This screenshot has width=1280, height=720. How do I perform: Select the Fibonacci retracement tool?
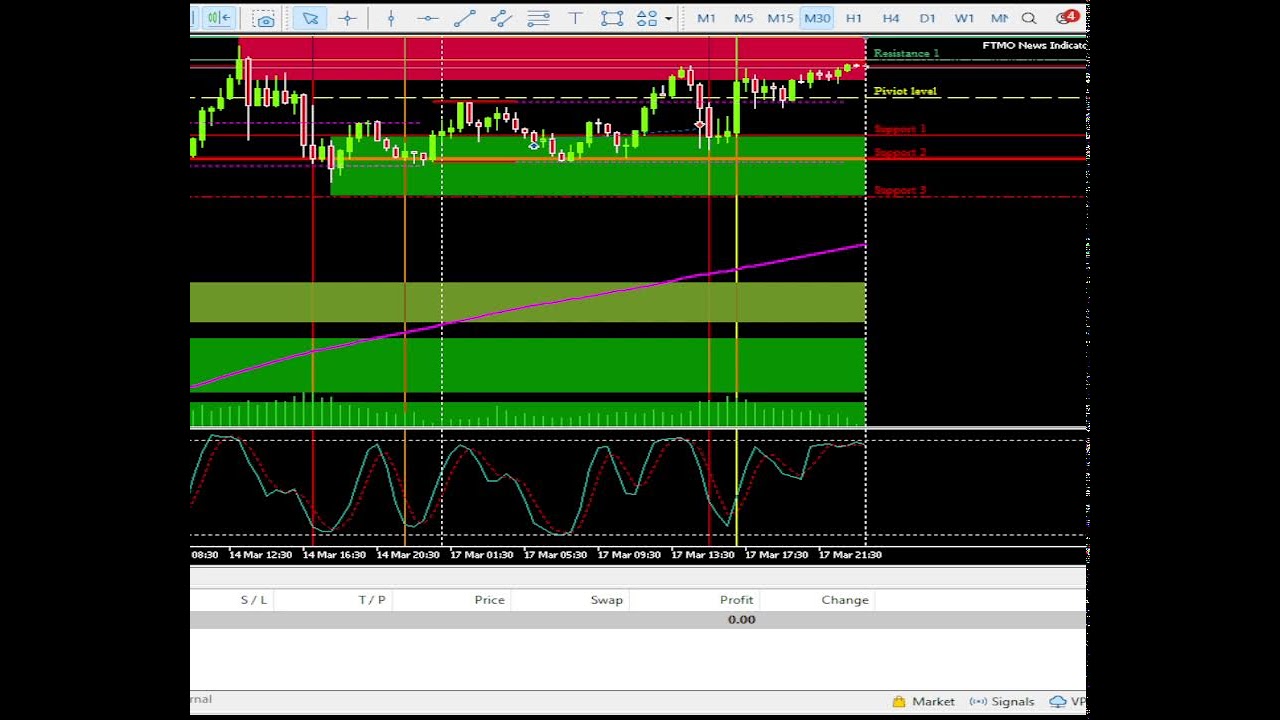(x=538, y=18)
